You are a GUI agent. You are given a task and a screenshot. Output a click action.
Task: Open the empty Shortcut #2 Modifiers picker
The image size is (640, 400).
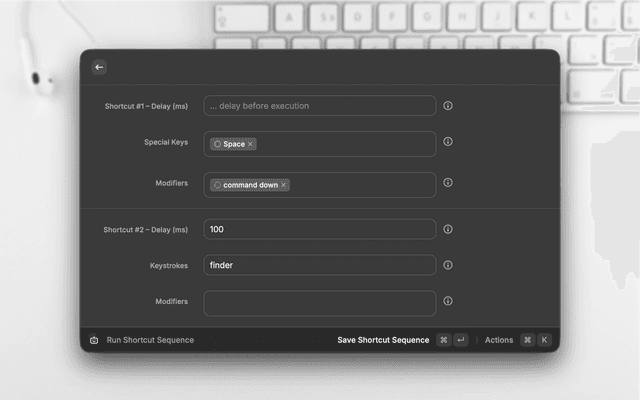(319, 302)
